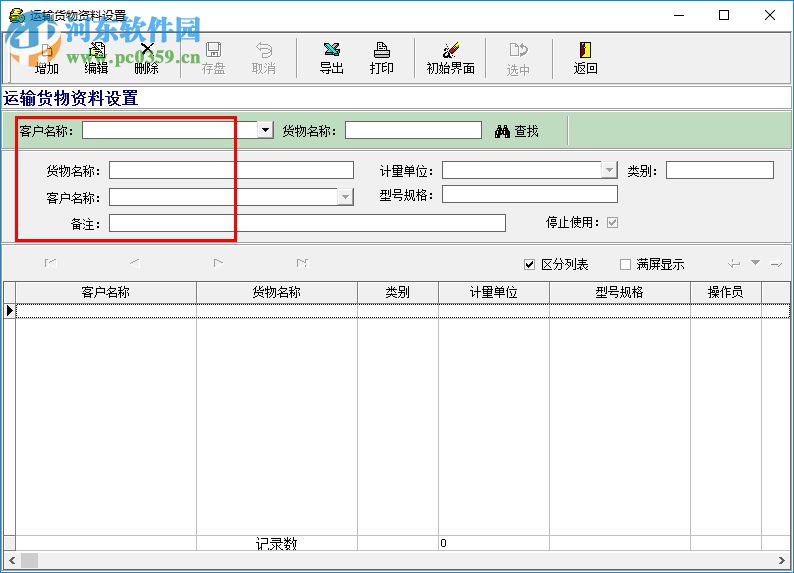Maximize the 运输货物资料设置 window
Viewport: 794px width, 573px height.
724,15
